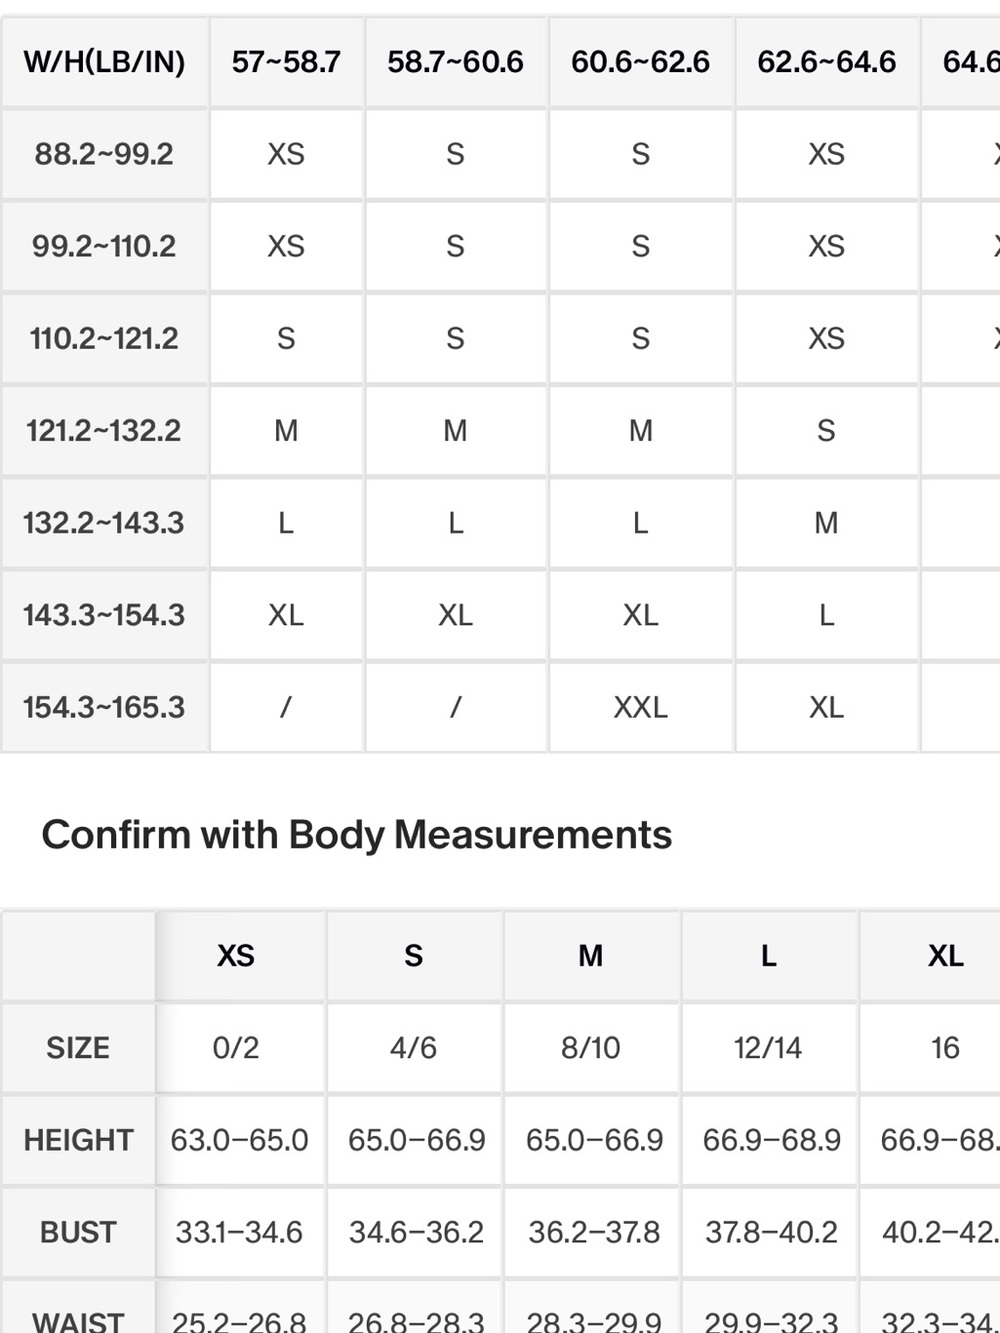Select the W/H(LB/IN) header cell
This screenshot has width=1000, height=1333.
(104, 62)
